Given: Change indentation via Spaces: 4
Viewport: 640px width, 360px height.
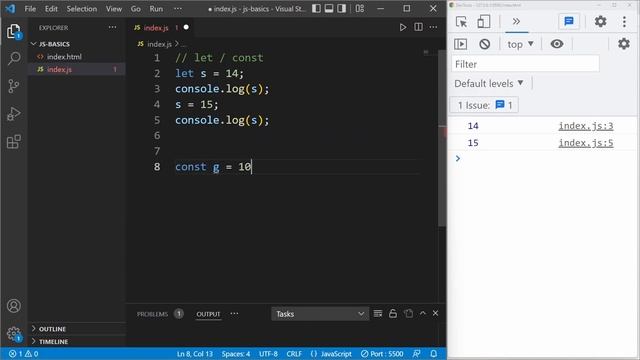Looking at the screenshot, I should (236, 354).
